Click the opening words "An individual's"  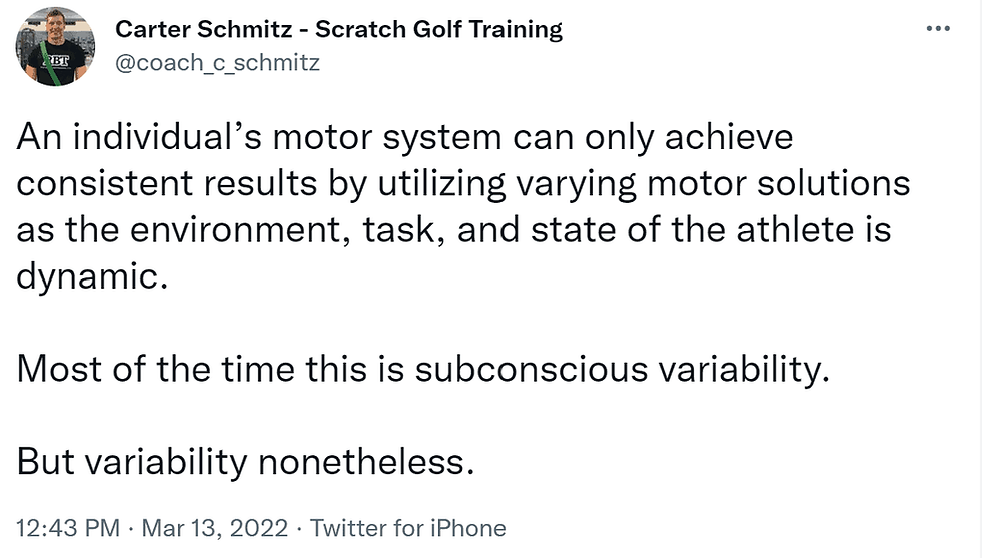(138, 136)
